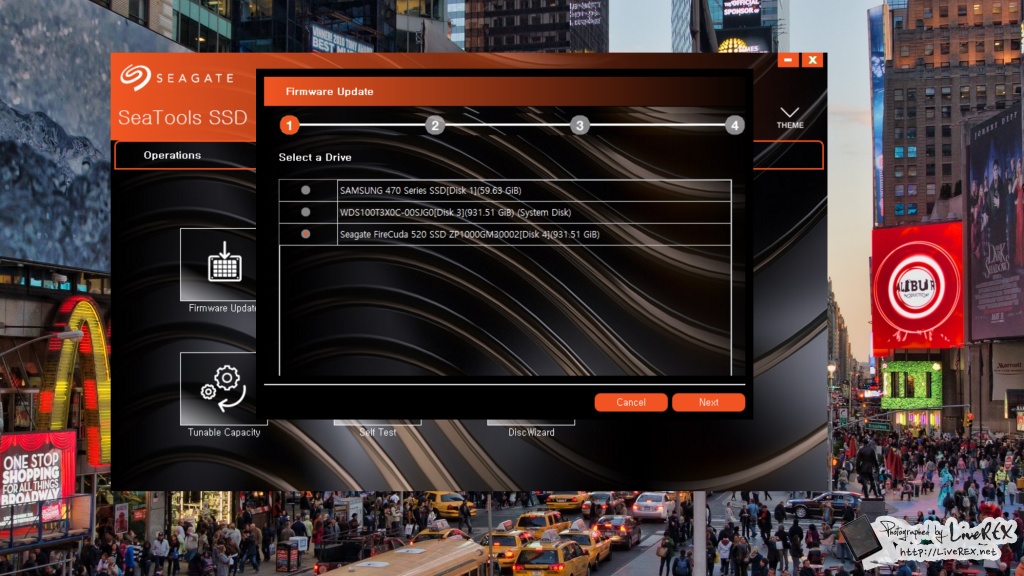Click the Tunable Capacity label
Screen dimensions: 1024x576
224,432
